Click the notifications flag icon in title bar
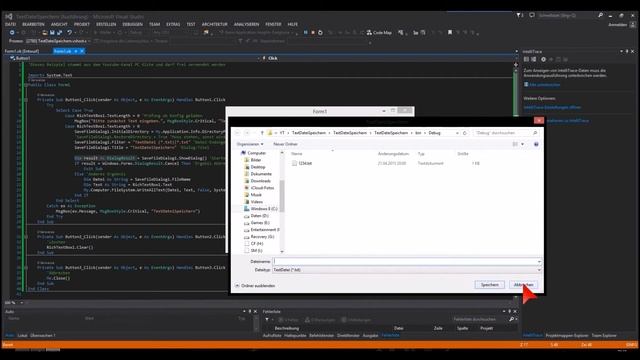Image resolution: width=640 pixels, height=360 pixels. click(520, 15)
